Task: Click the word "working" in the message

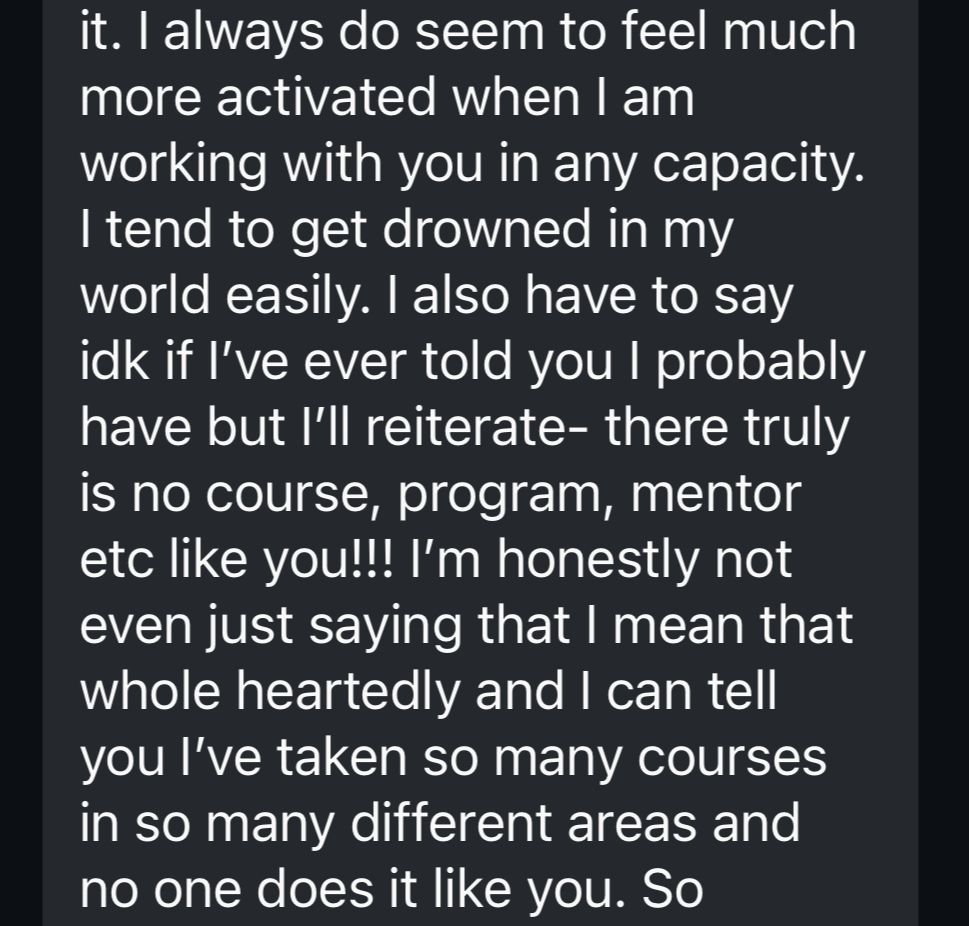Action: (x=174, y=166)
